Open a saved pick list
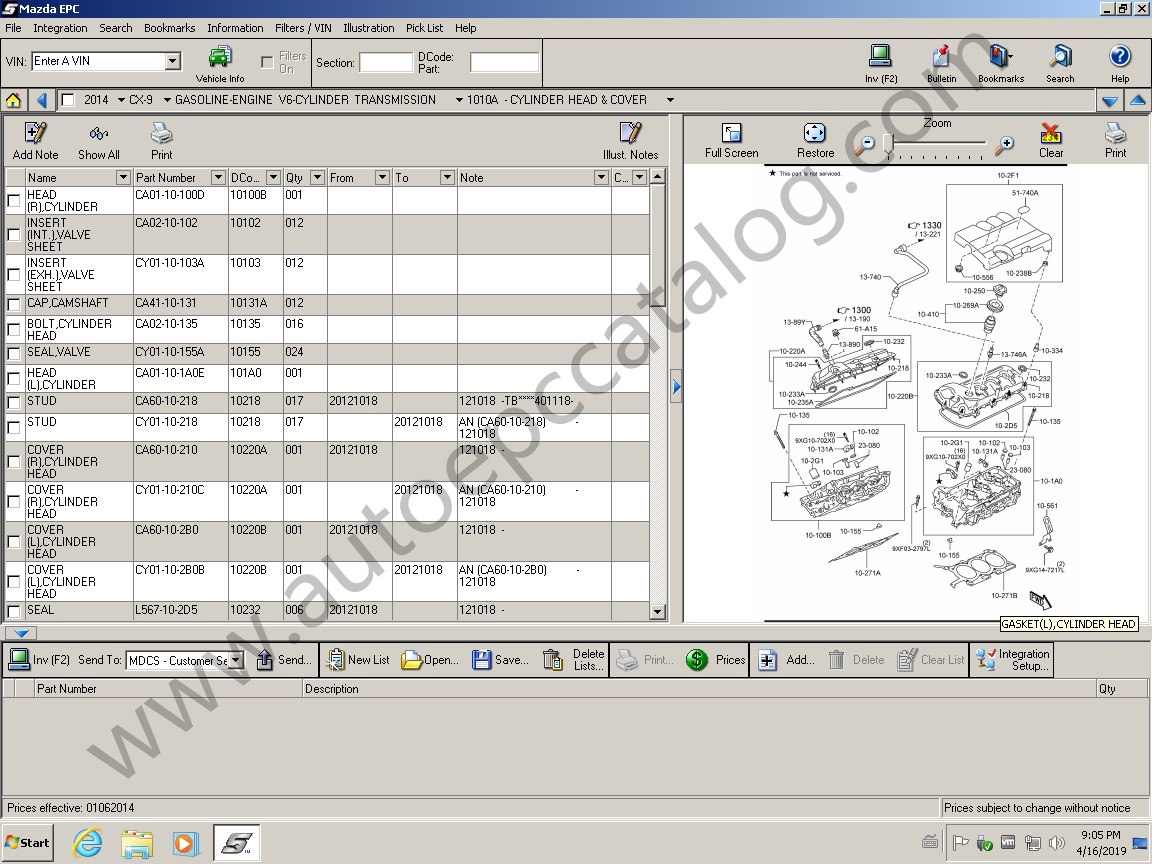Viewport: 1152px width, 864px height. [430, 660]
